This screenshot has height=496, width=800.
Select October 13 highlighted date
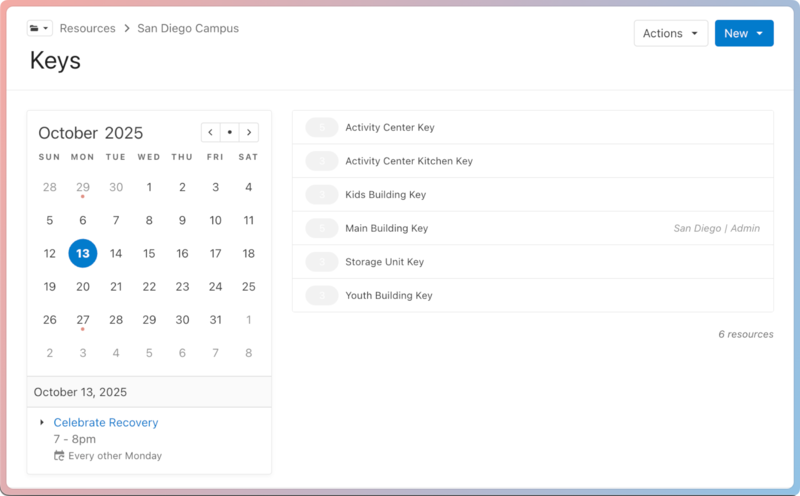[83, 254]
